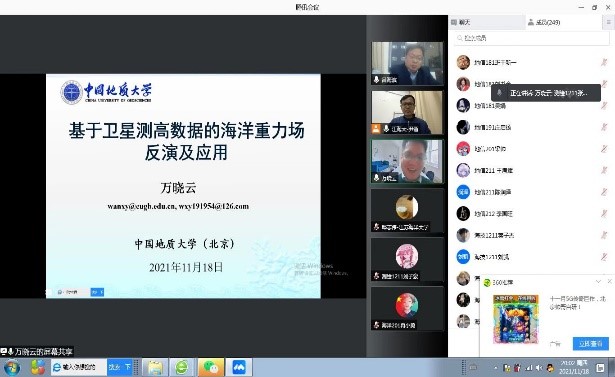Switch to Tencent Meeting taskbar icon
615x377 pixels.
[239, 368]
